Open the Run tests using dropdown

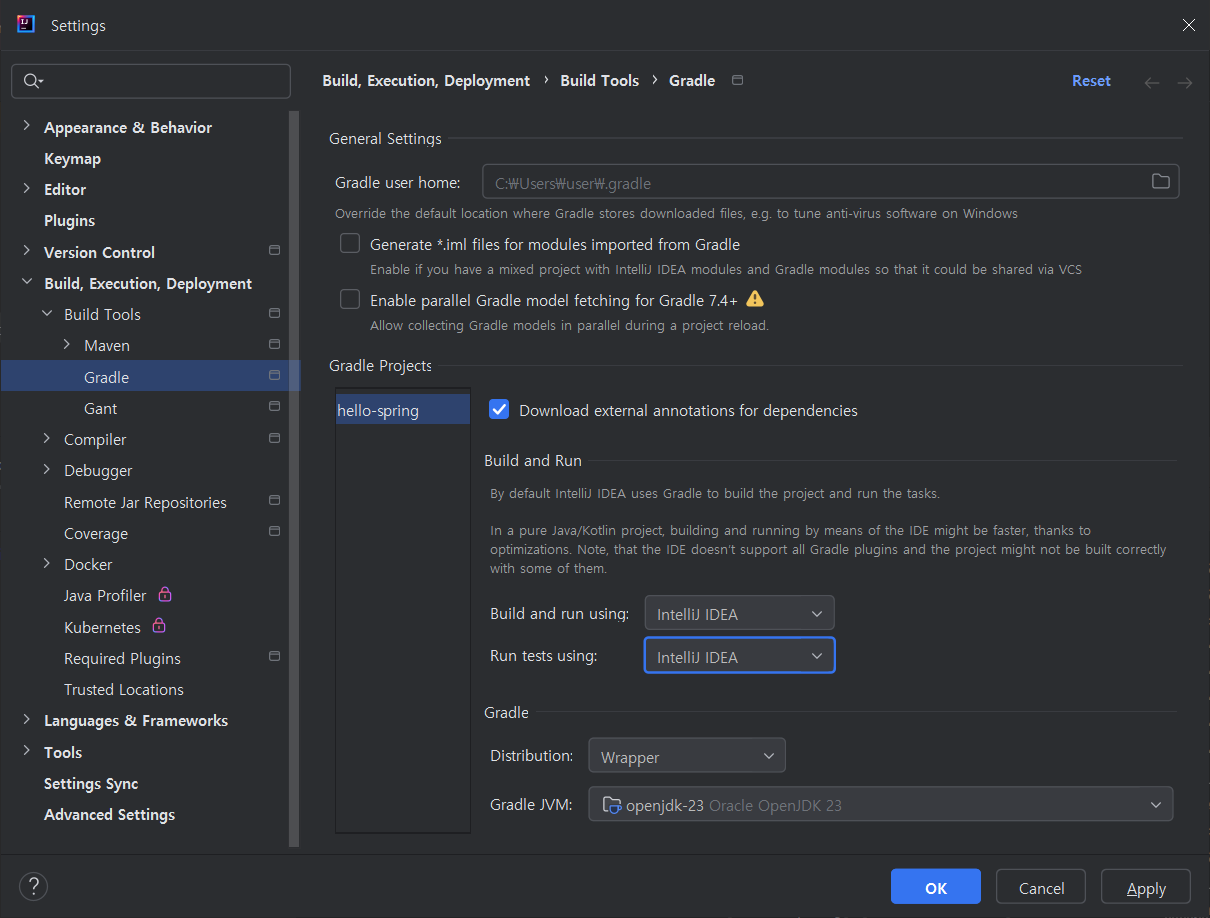click(x=739, y=656)
